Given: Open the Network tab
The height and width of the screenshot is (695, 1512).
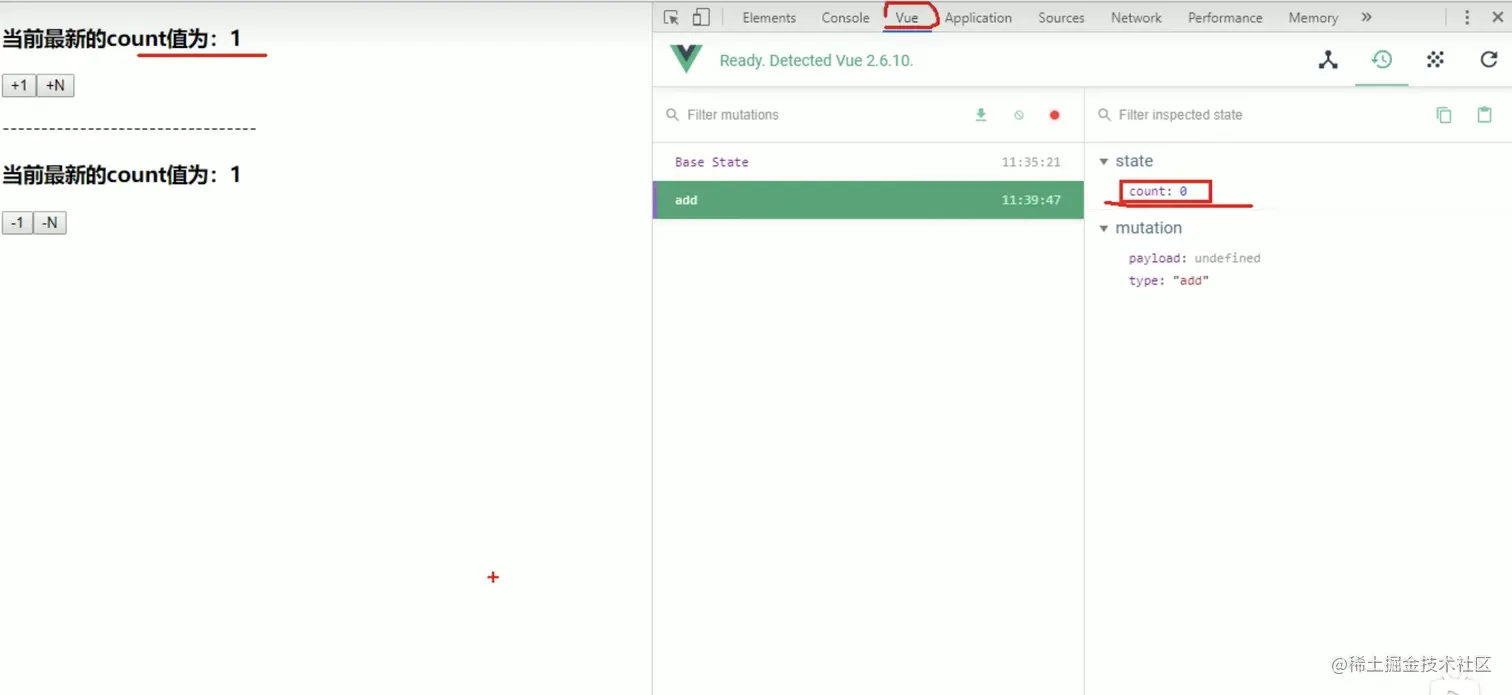Looking at the screenshot, I should point(1136,18).
